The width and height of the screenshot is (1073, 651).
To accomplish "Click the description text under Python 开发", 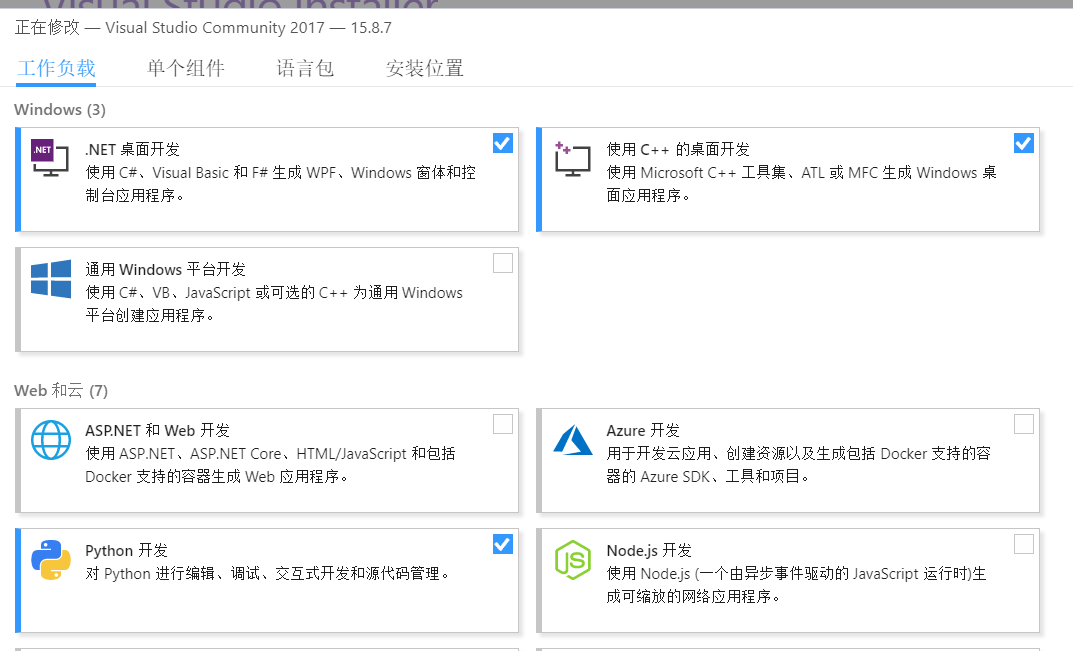I will point(268,574).
